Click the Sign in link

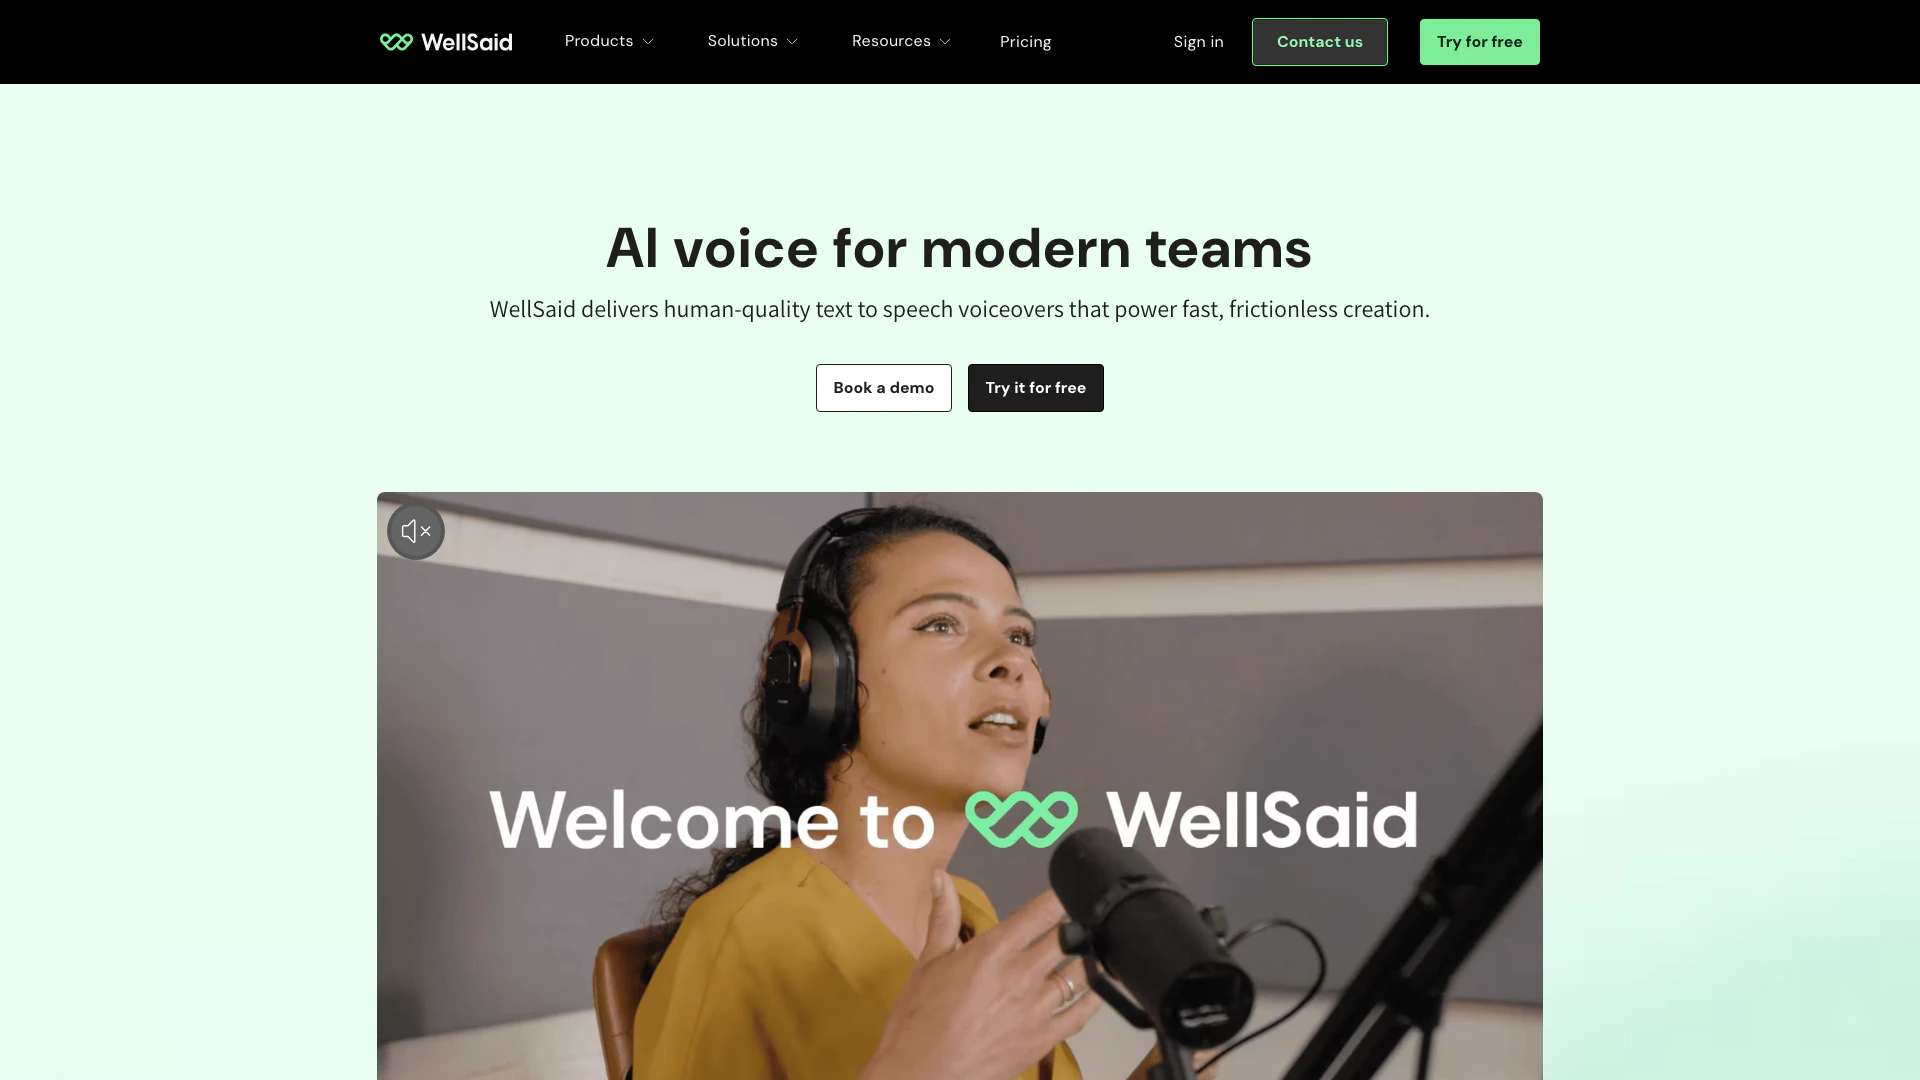[1198, 42]
